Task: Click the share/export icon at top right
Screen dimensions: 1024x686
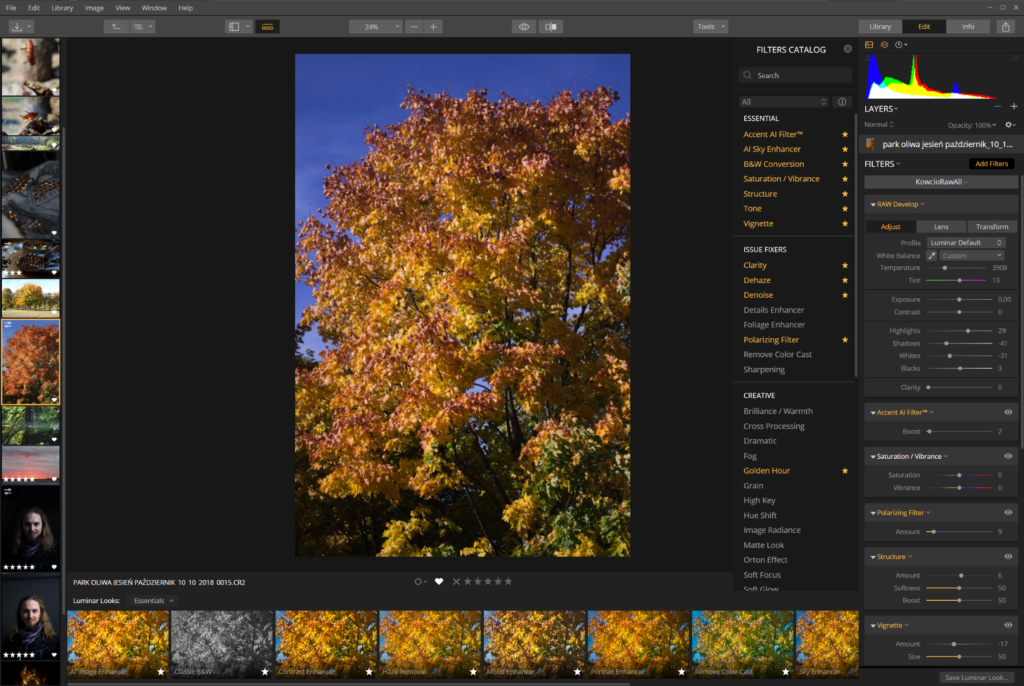Action: (1005, 27)
